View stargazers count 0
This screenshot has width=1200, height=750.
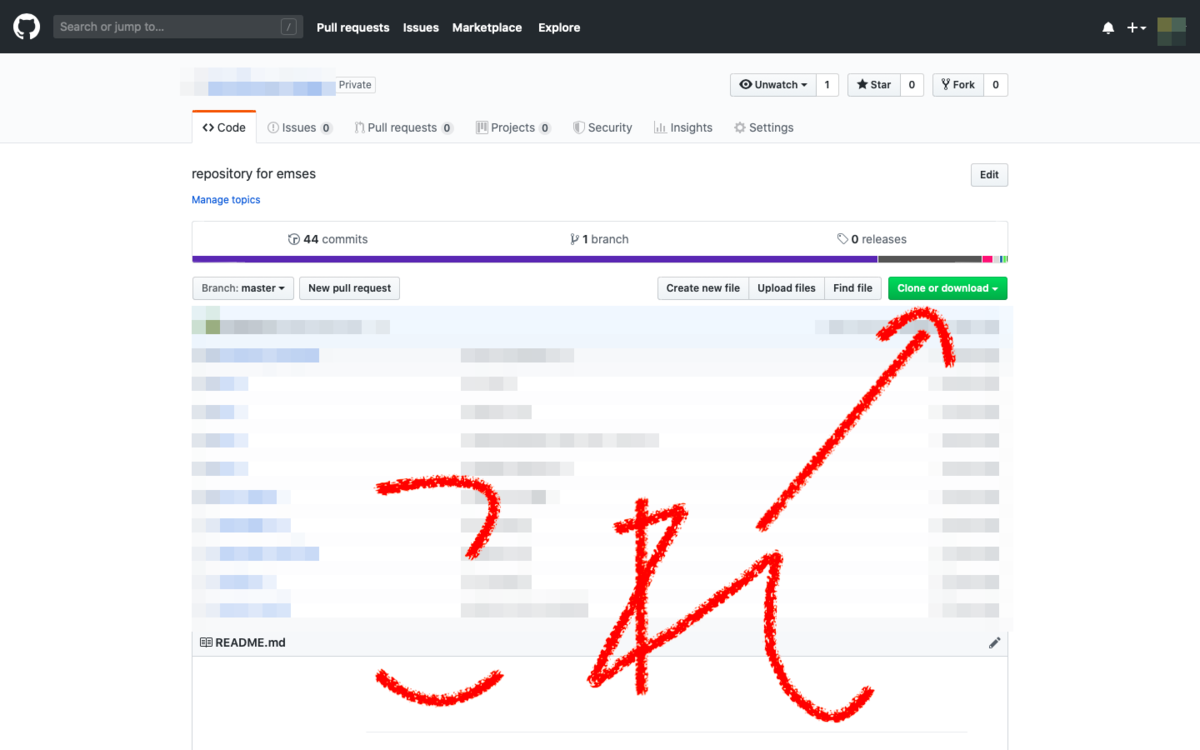pyautogui.click(x=911, y=85)
